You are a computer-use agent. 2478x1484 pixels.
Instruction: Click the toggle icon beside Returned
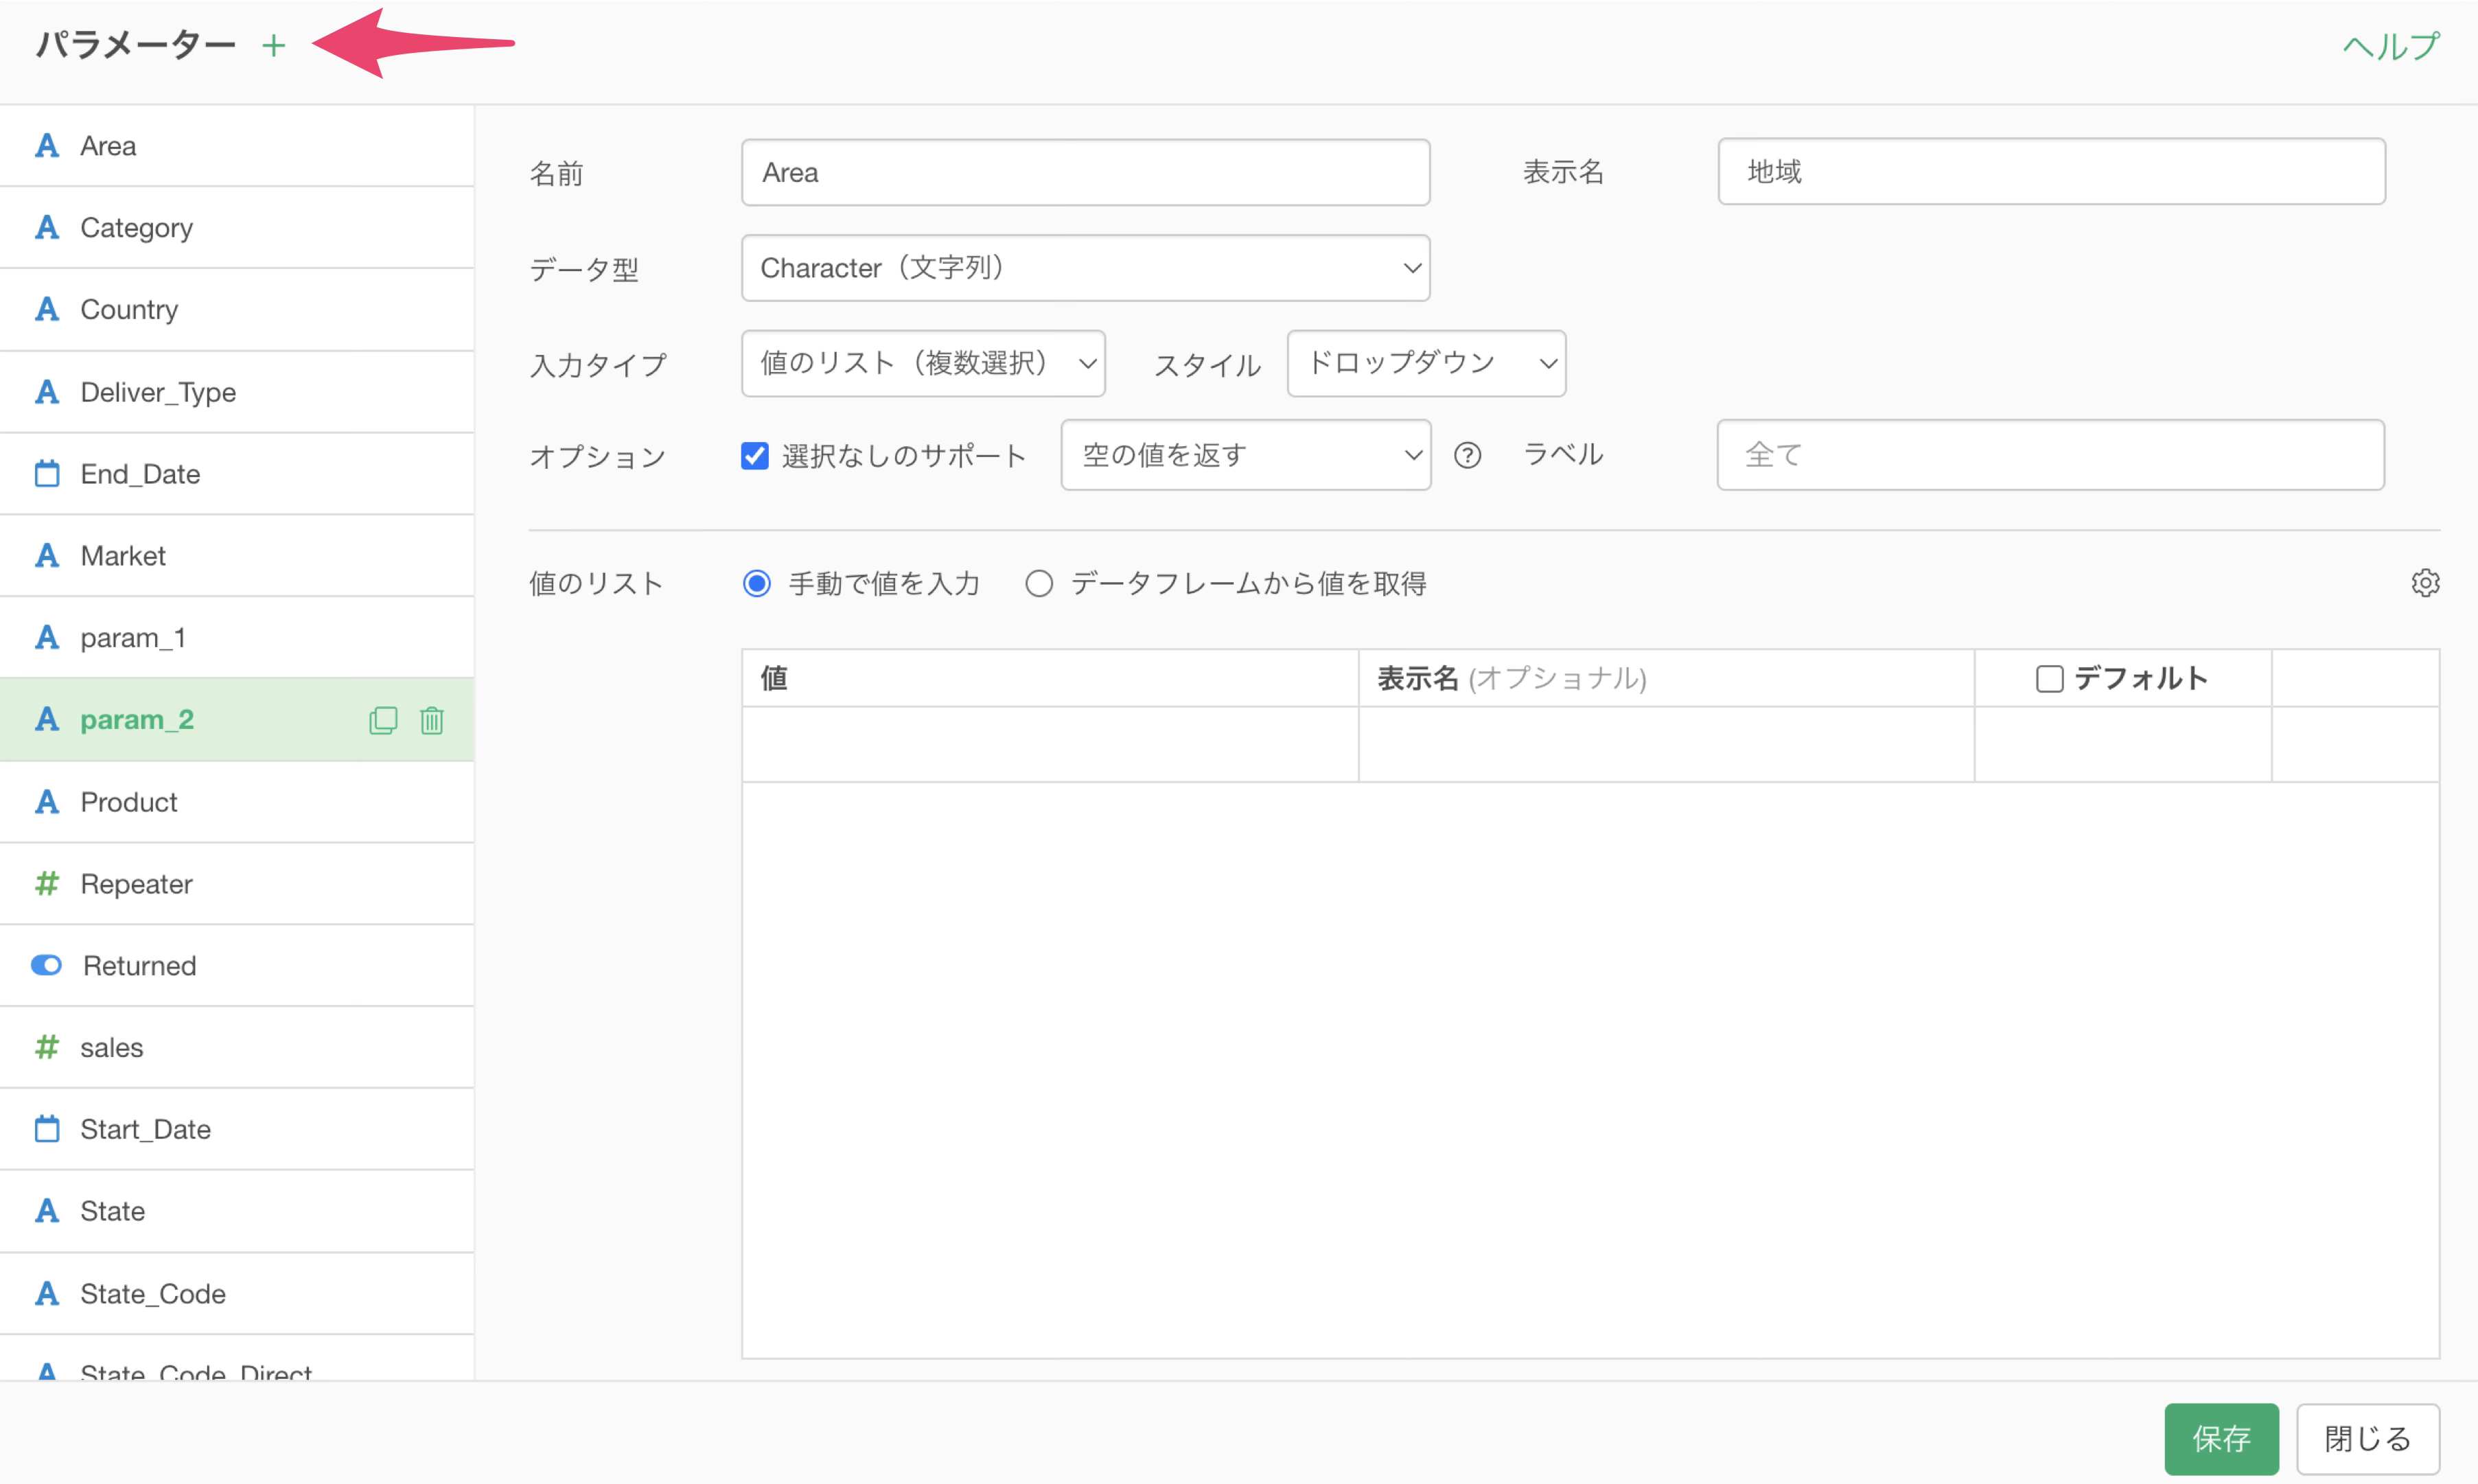point(47,966)
